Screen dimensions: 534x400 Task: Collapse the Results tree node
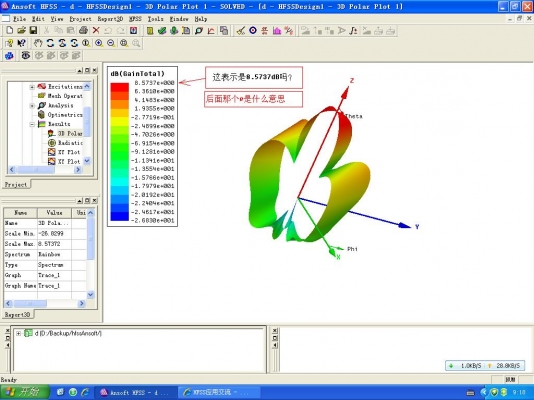click(x=32, y=124)
